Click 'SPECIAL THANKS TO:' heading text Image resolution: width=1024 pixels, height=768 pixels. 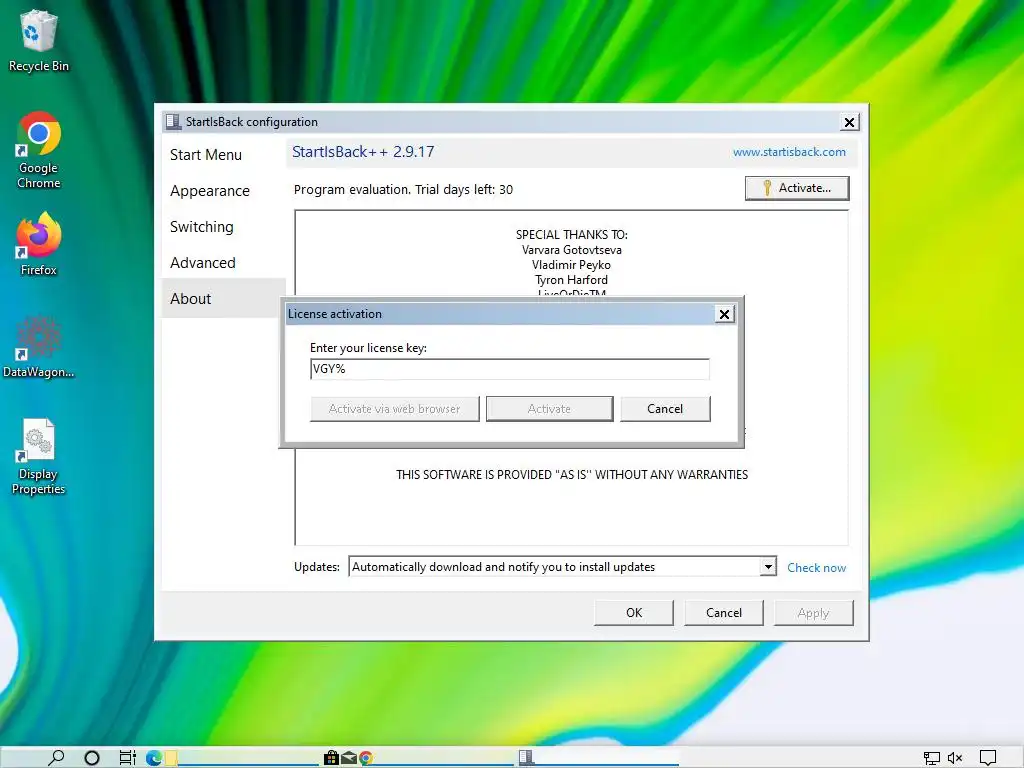(x=571, y=234)
